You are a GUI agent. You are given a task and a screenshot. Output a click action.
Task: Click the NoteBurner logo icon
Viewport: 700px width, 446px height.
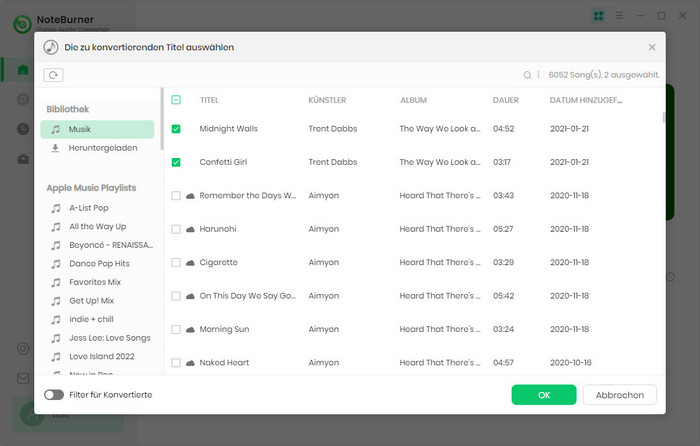[22, 24]
